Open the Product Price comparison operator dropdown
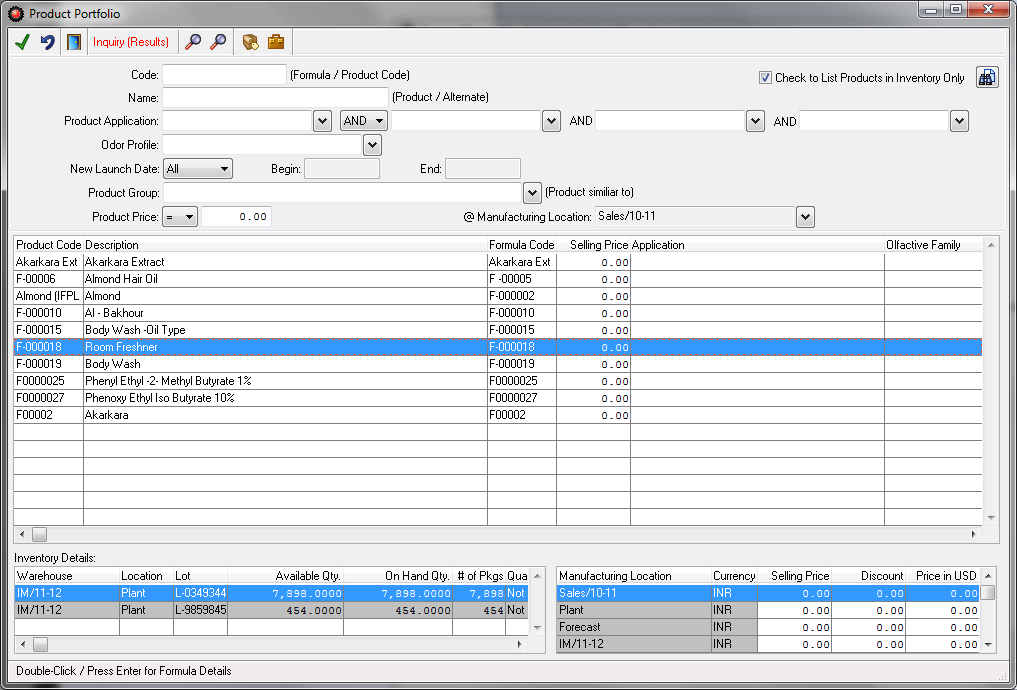 pos(191,216)
